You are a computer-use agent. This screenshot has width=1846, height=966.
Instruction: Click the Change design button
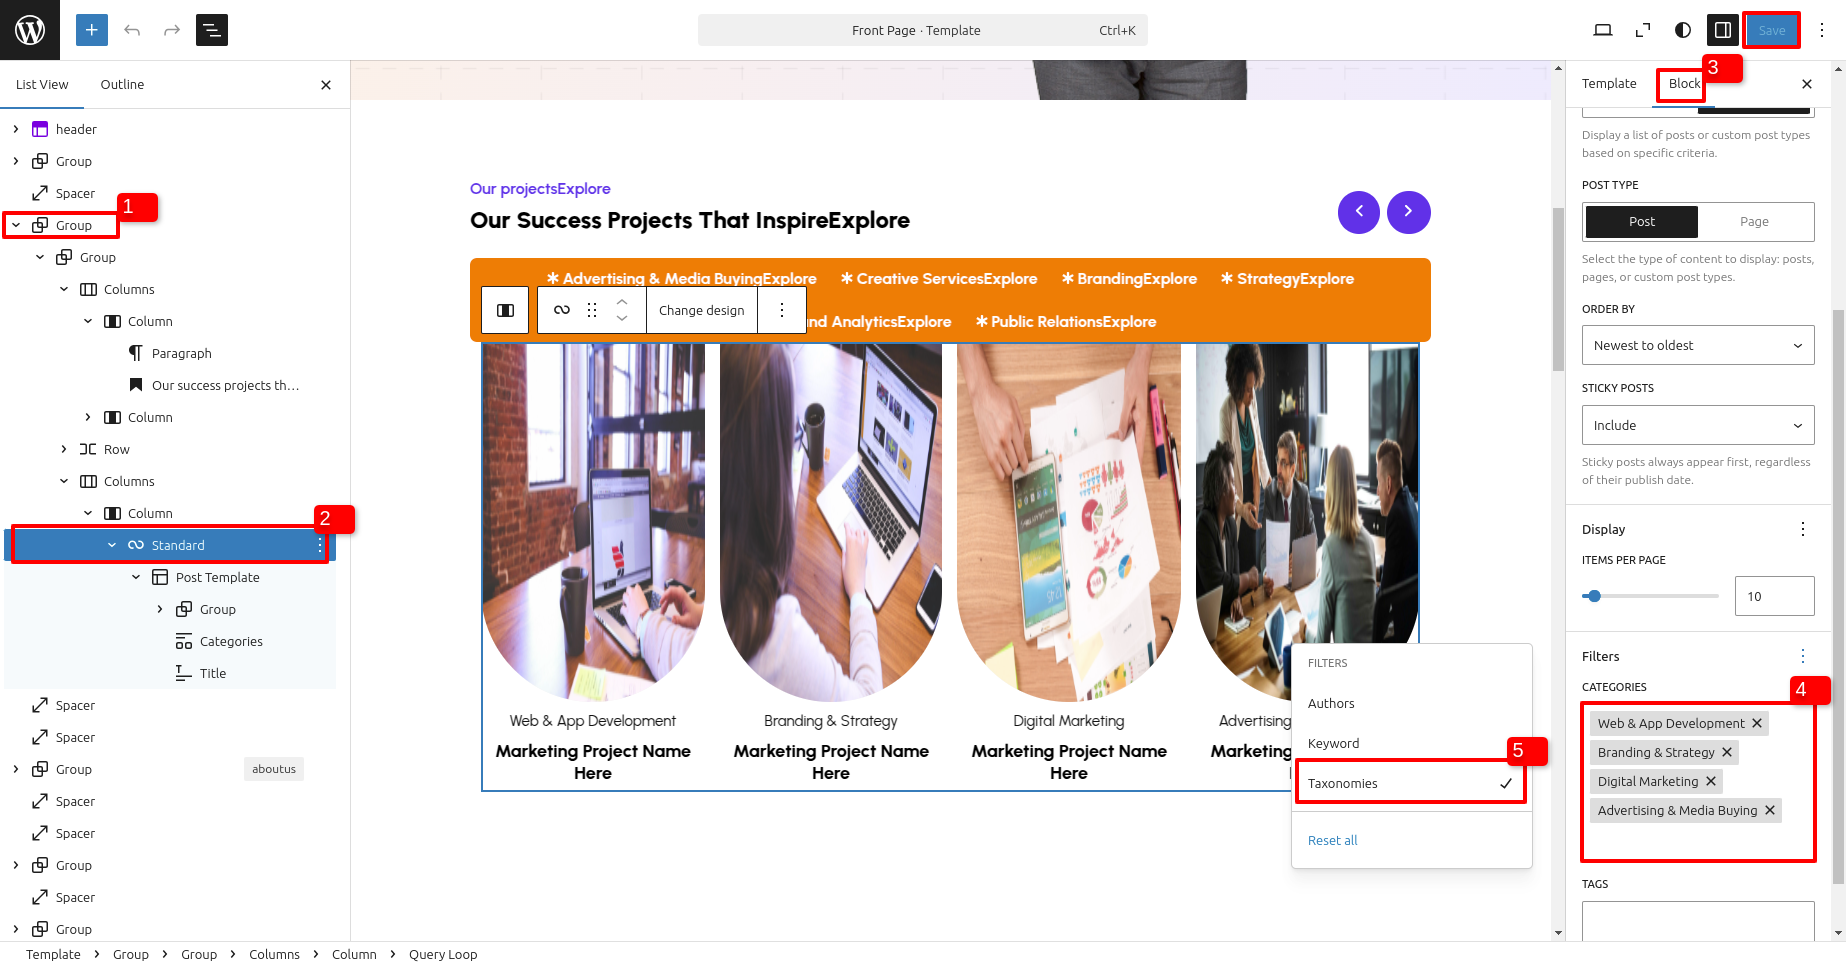tap(702, 310)
